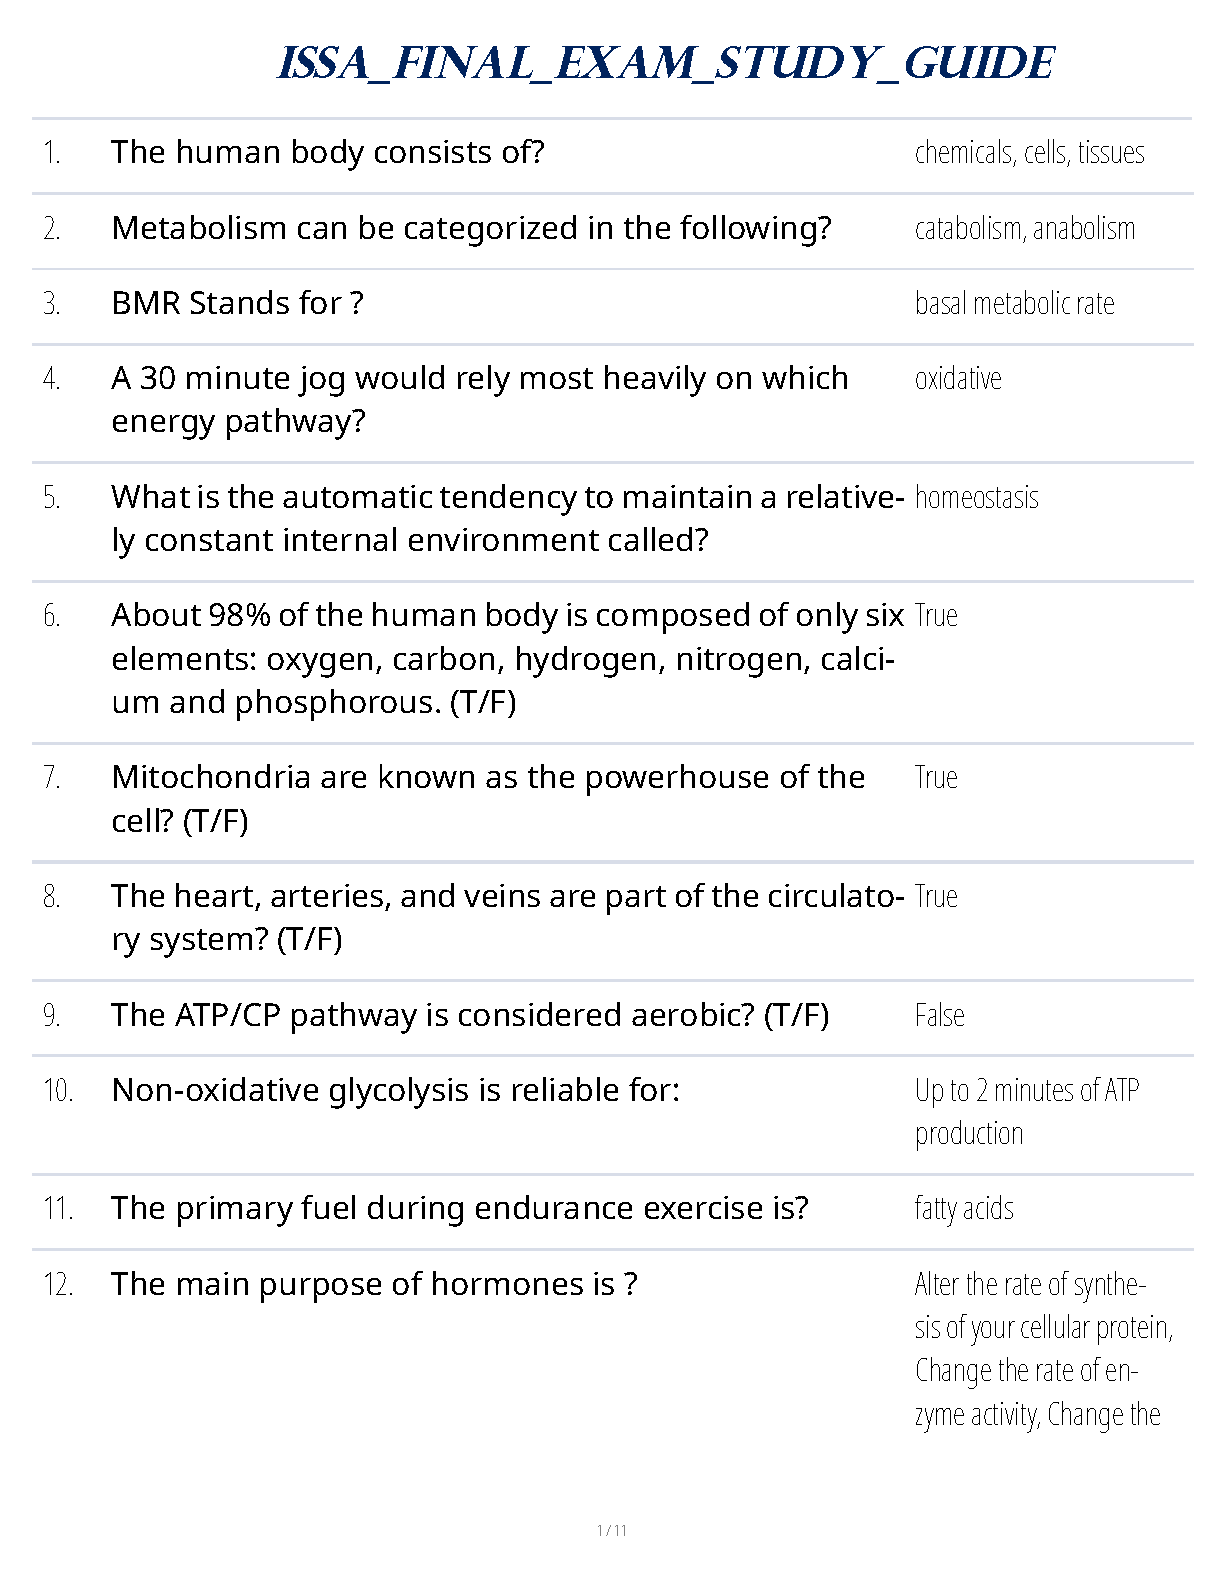The height and width of the screenshot is (1584, 1224).
Task: Click the Non-oxidative glycolysis question
Action: pyautogui.click(x=395, y=1090)
